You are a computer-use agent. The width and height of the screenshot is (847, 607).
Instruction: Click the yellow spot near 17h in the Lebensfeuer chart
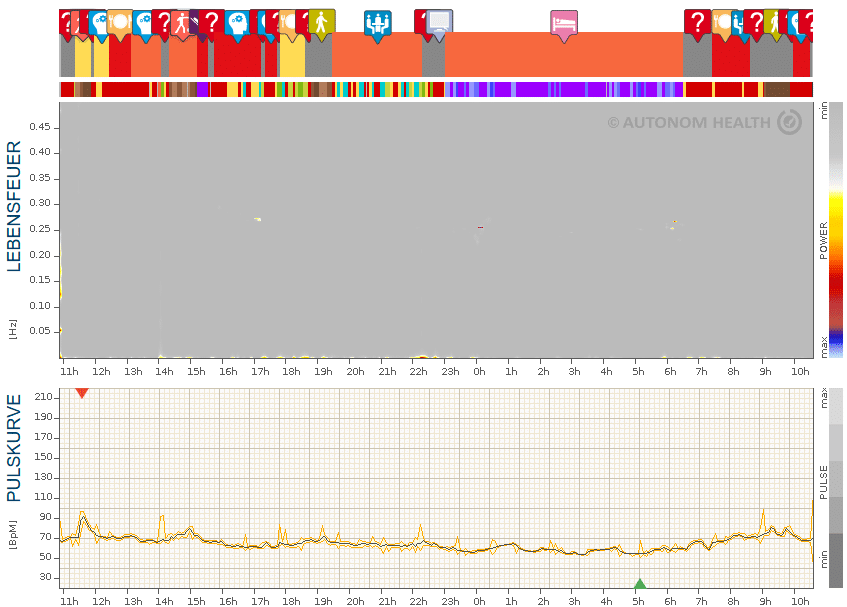[258, 219]
